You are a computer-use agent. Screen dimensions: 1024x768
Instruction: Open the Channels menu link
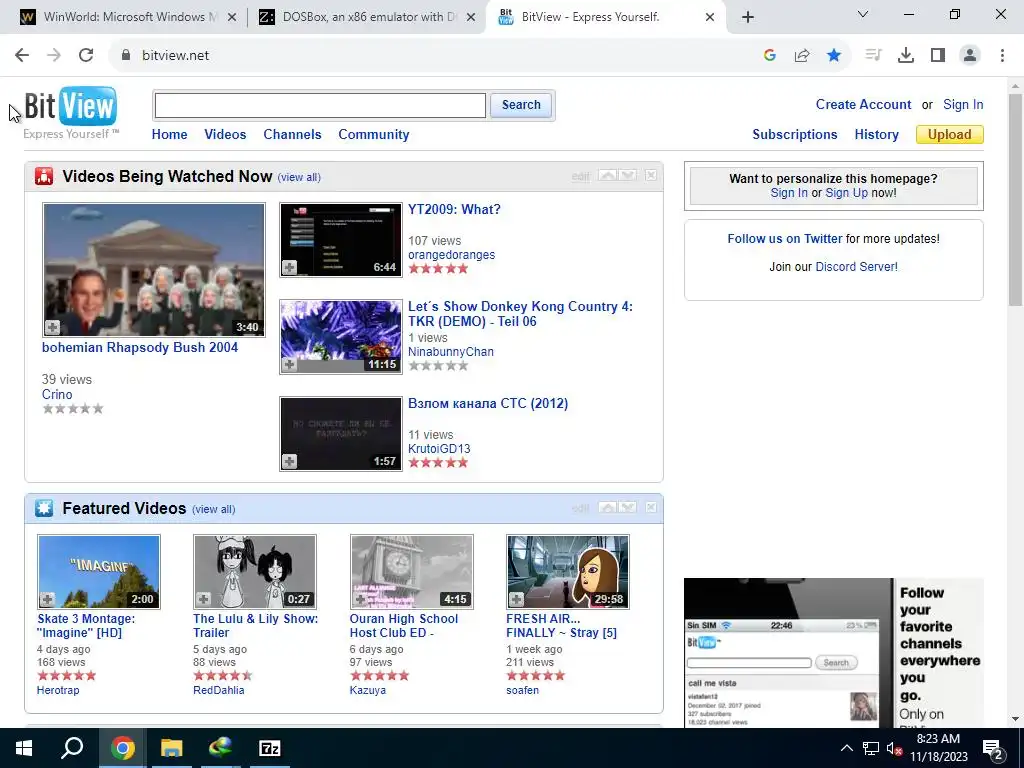(x=293, y=135)
